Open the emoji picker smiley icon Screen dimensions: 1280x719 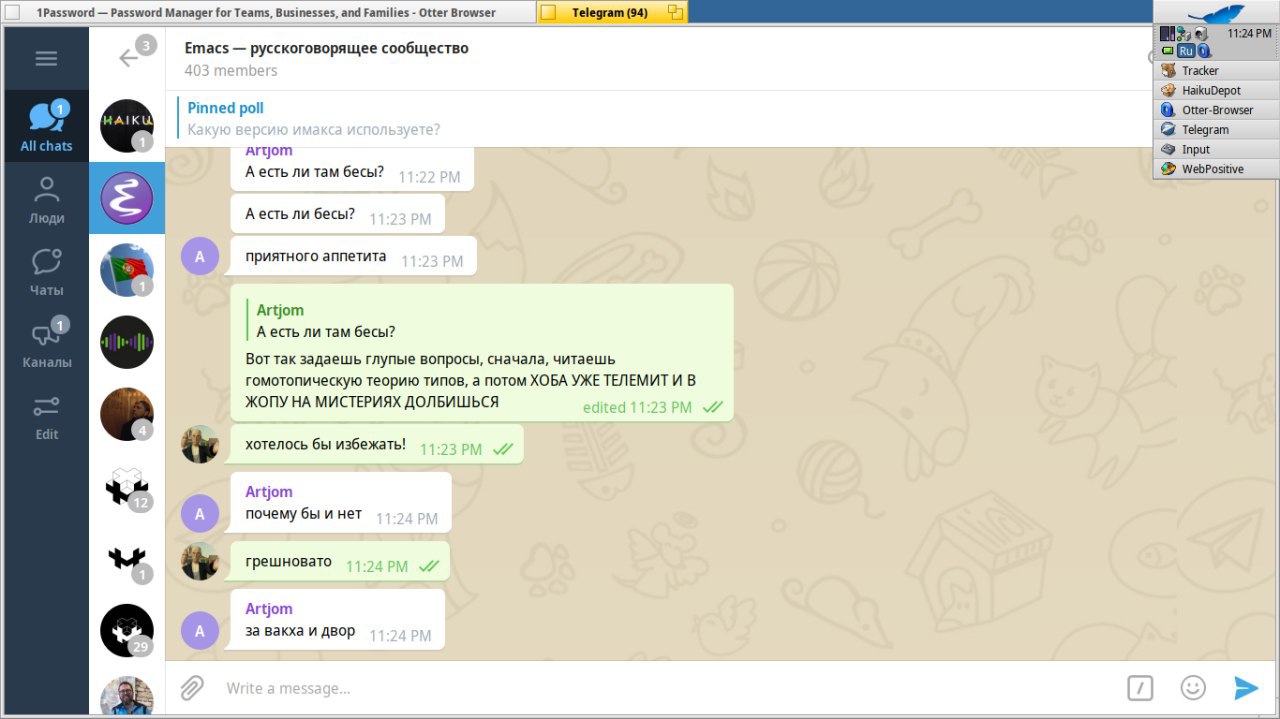(1193, 688)
